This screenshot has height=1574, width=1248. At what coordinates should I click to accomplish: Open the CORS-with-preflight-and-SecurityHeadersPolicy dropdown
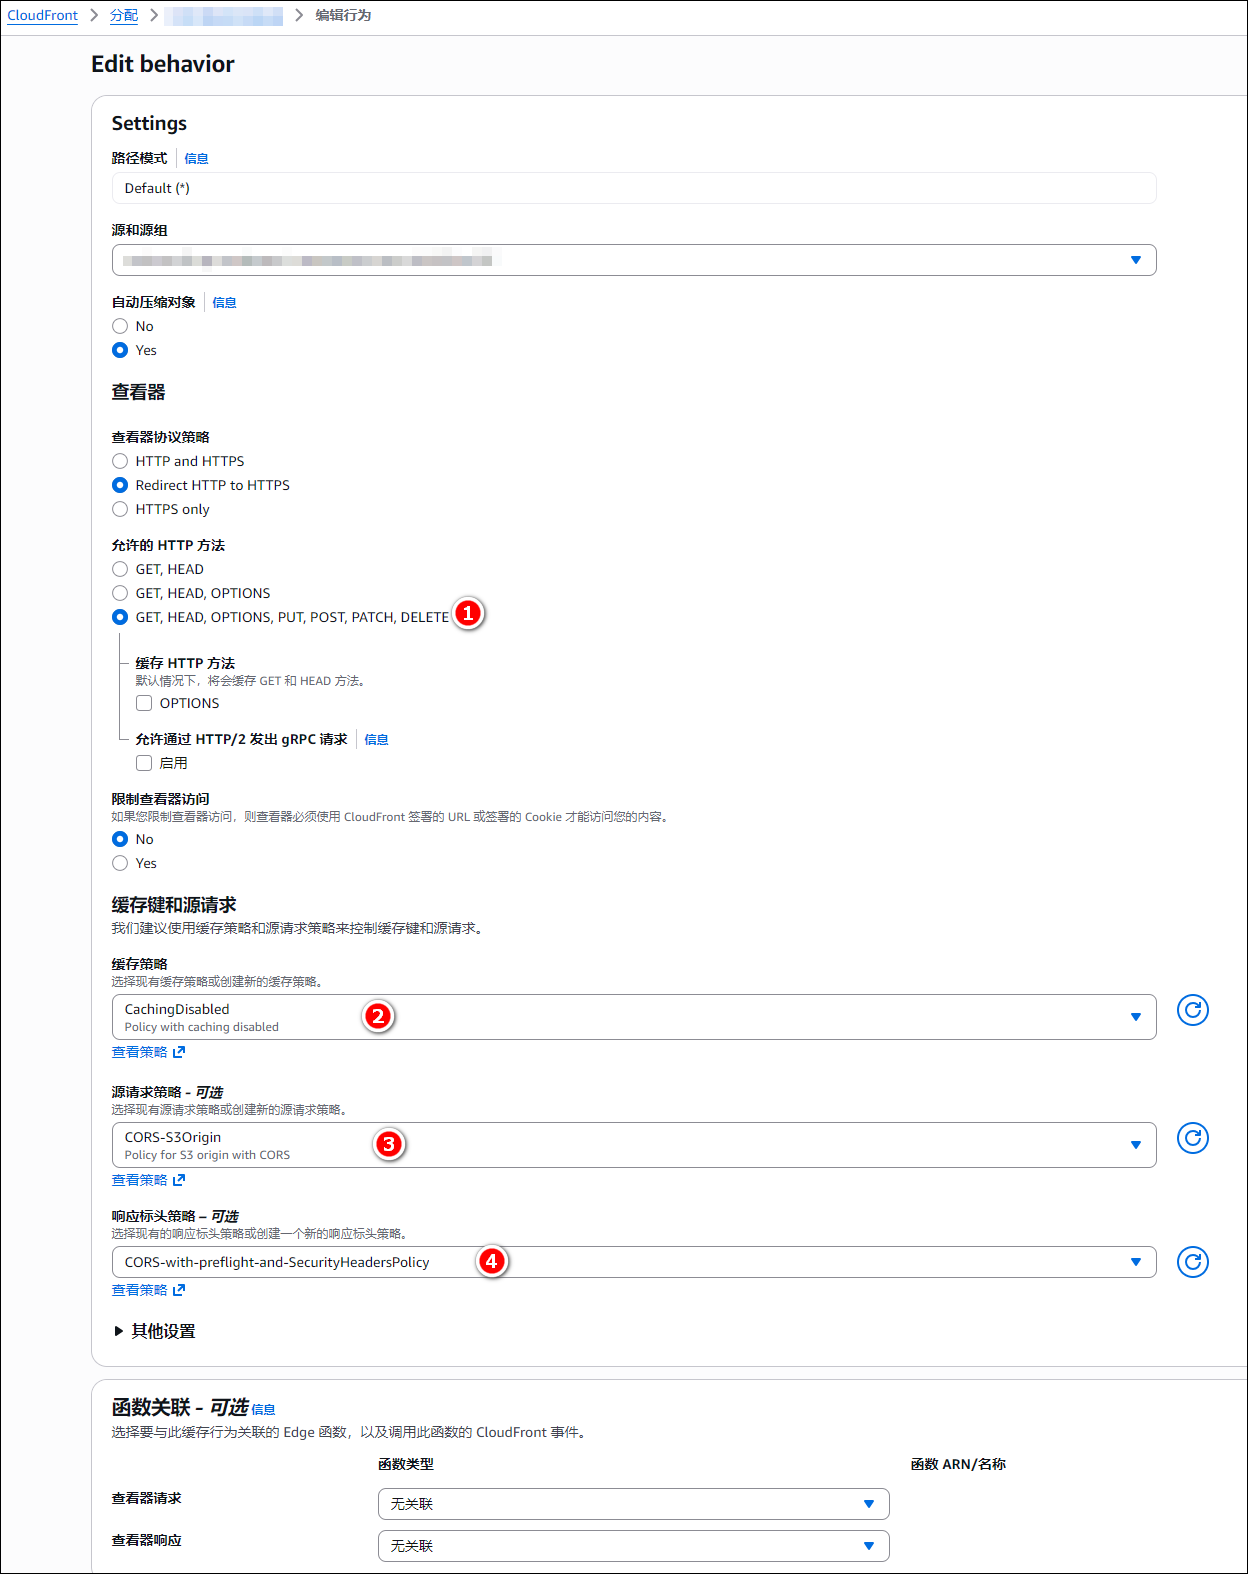[x=634, y=1262]
